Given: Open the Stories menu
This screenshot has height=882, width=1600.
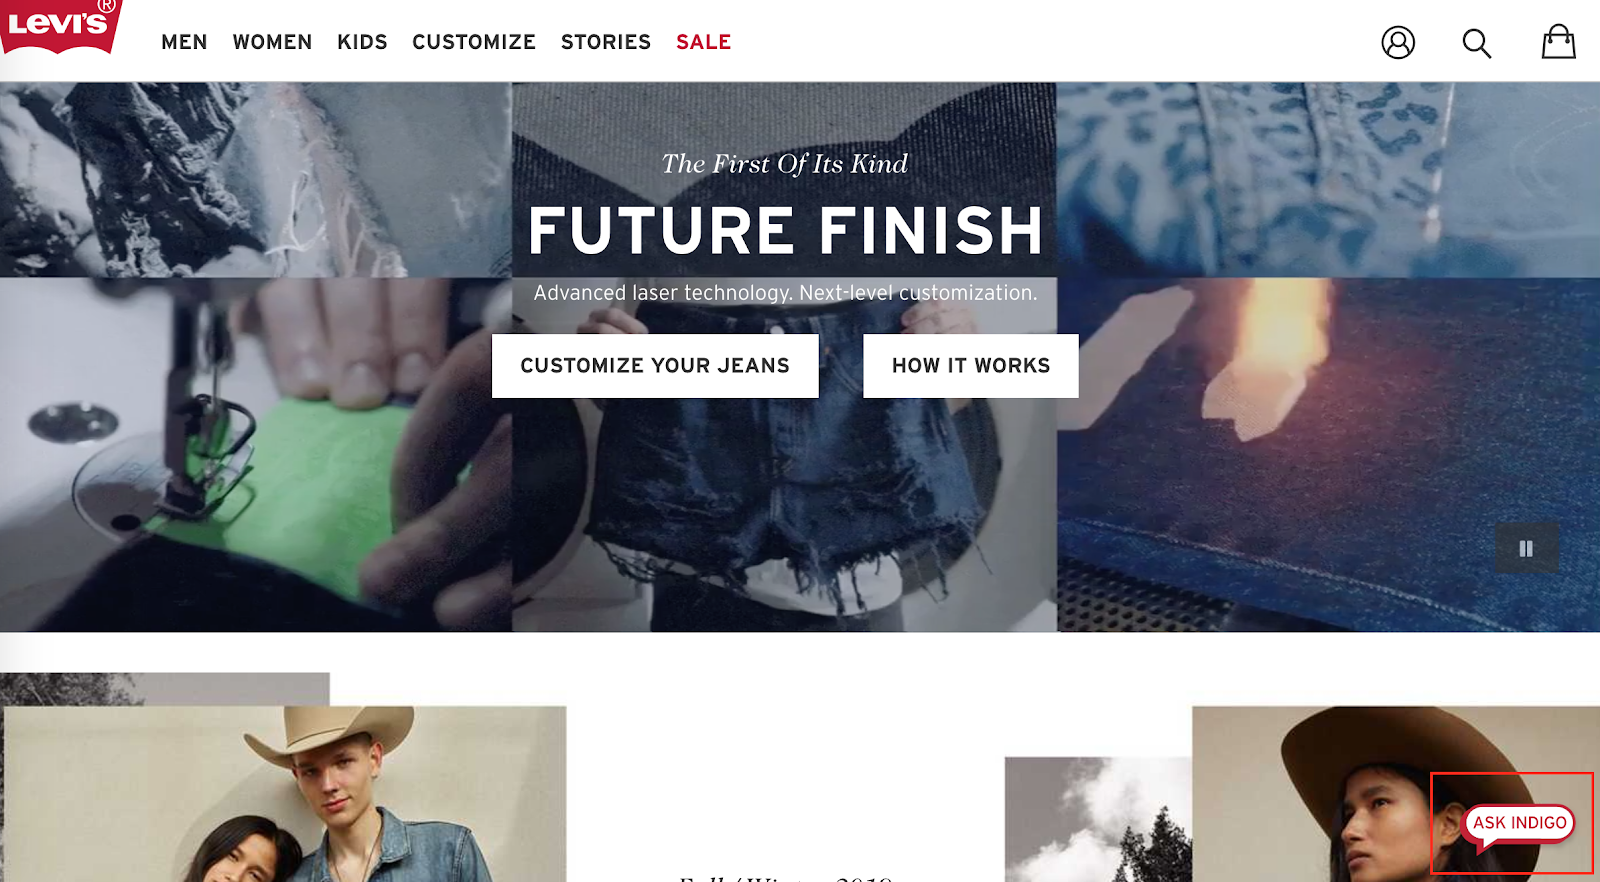Looking at the screenshot, I should pyautogui.click(x=606, y=42).
